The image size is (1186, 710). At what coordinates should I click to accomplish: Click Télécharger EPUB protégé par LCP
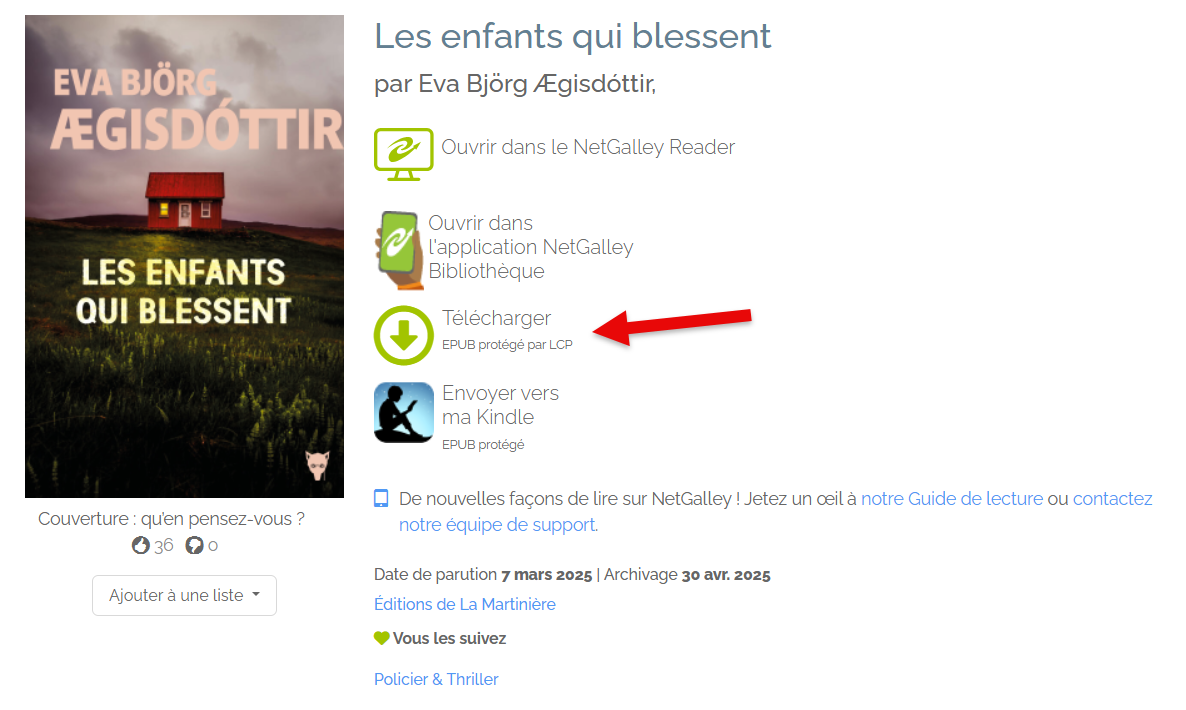click(507, 330)
